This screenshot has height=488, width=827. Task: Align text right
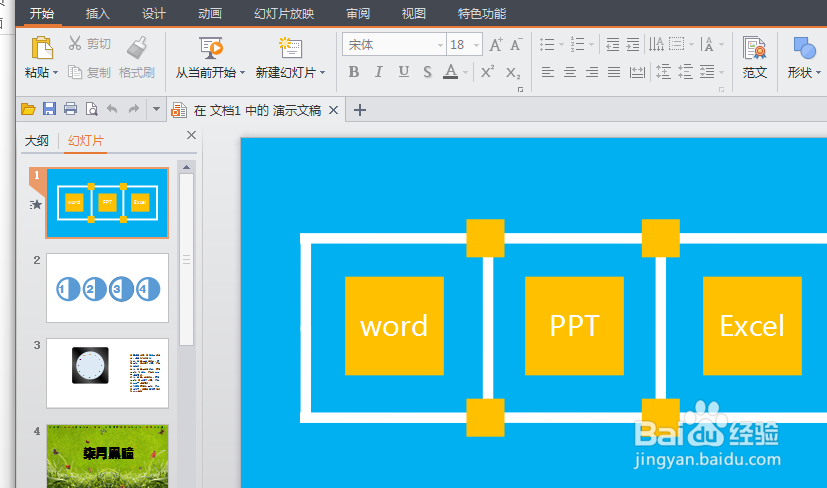(x=592, y=72)
